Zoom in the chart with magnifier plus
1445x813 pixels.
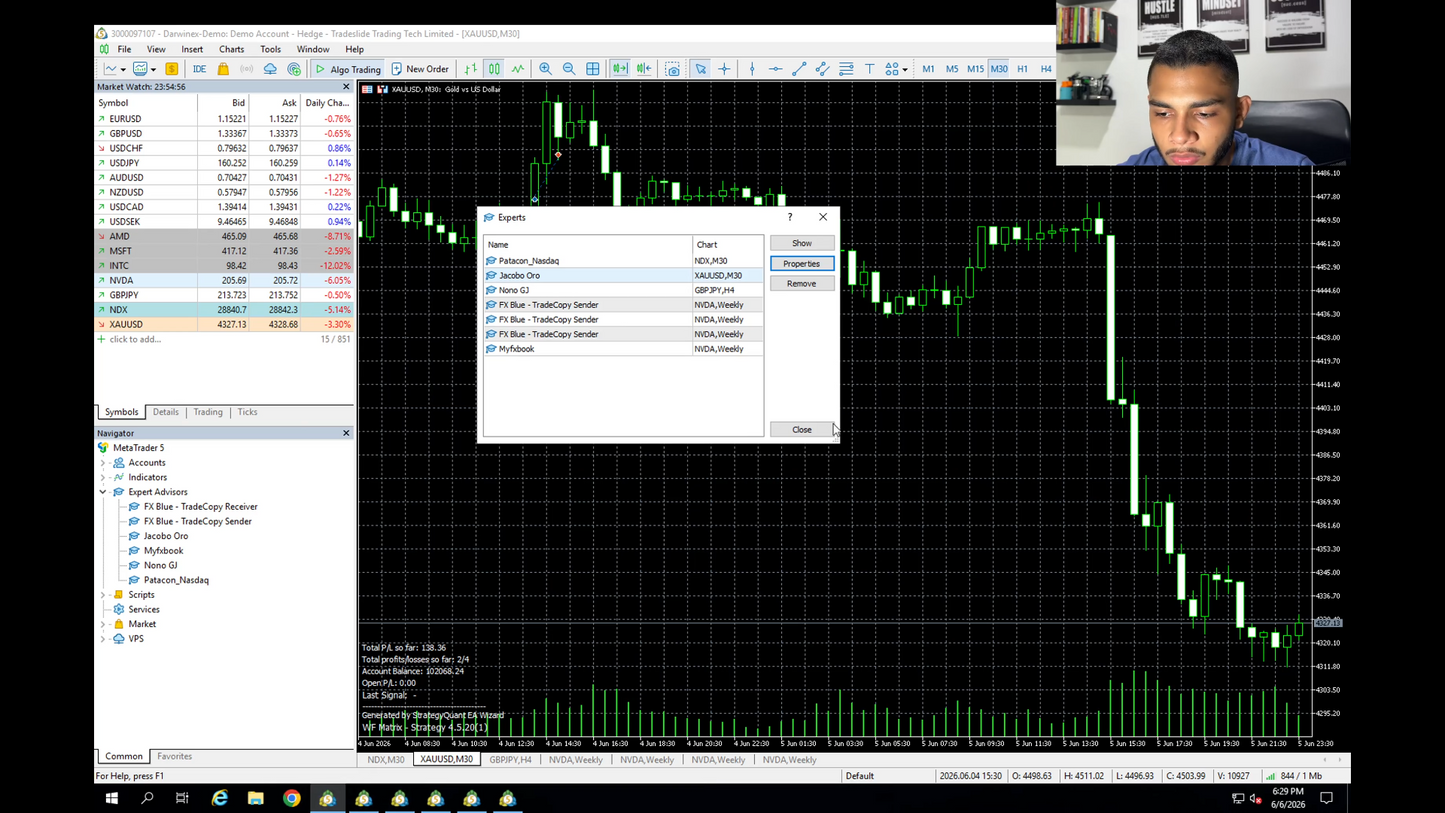point(545,69)
